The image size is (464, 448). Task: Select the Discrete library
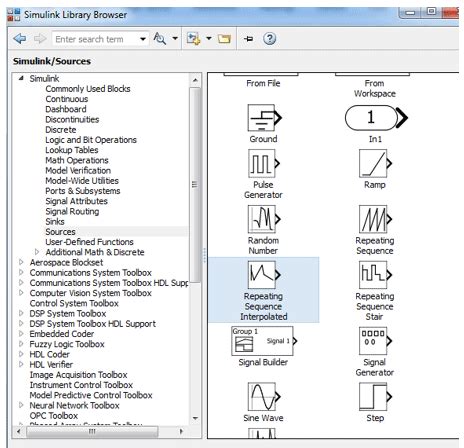61,130
